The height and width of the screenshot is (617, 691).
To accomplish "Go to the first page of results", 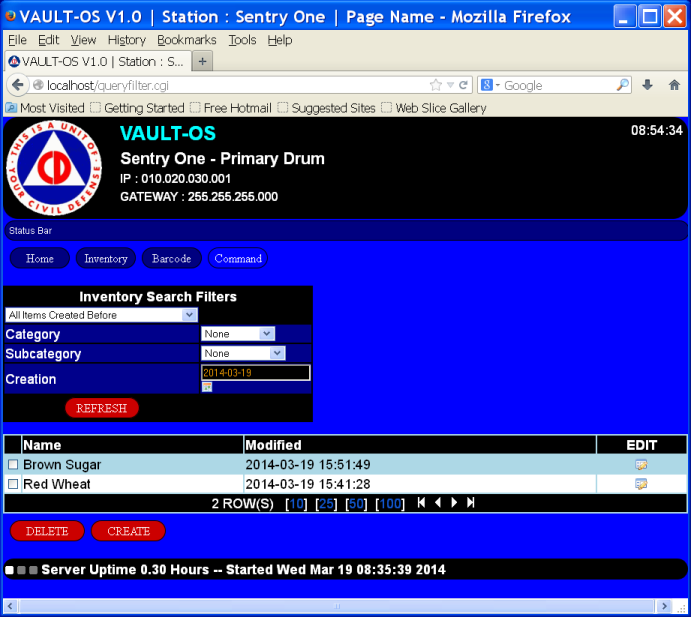I will coord(421,503).
